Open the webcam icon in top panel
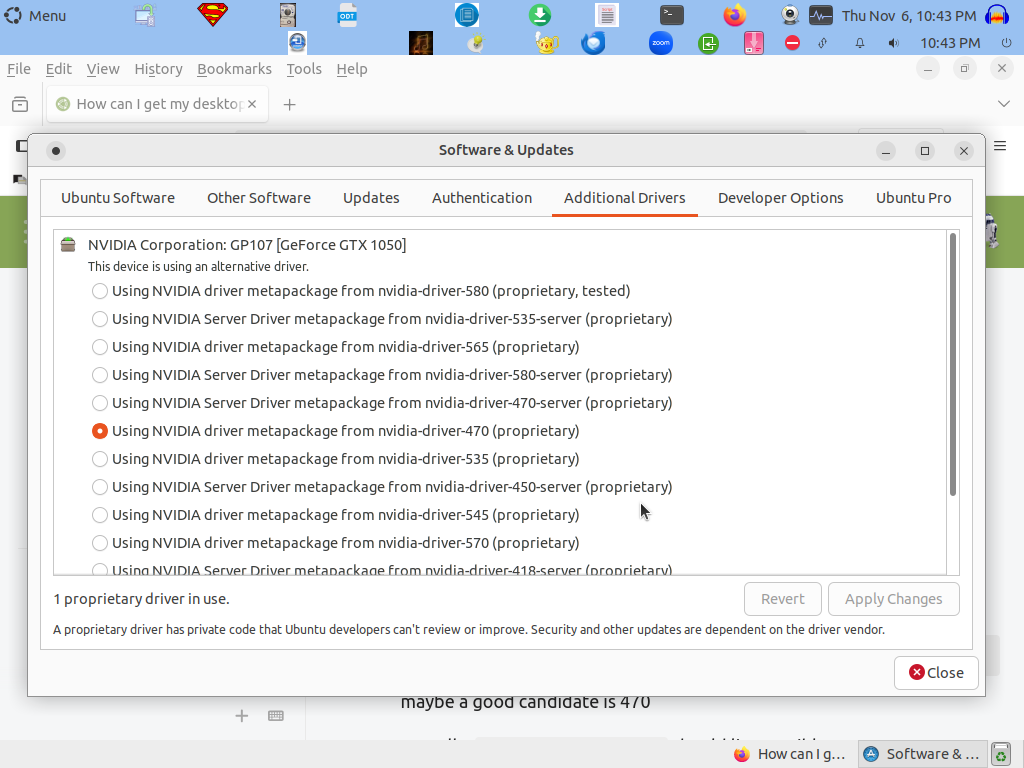The width and height of the screenshot is (1024, 768). (789, 15)
